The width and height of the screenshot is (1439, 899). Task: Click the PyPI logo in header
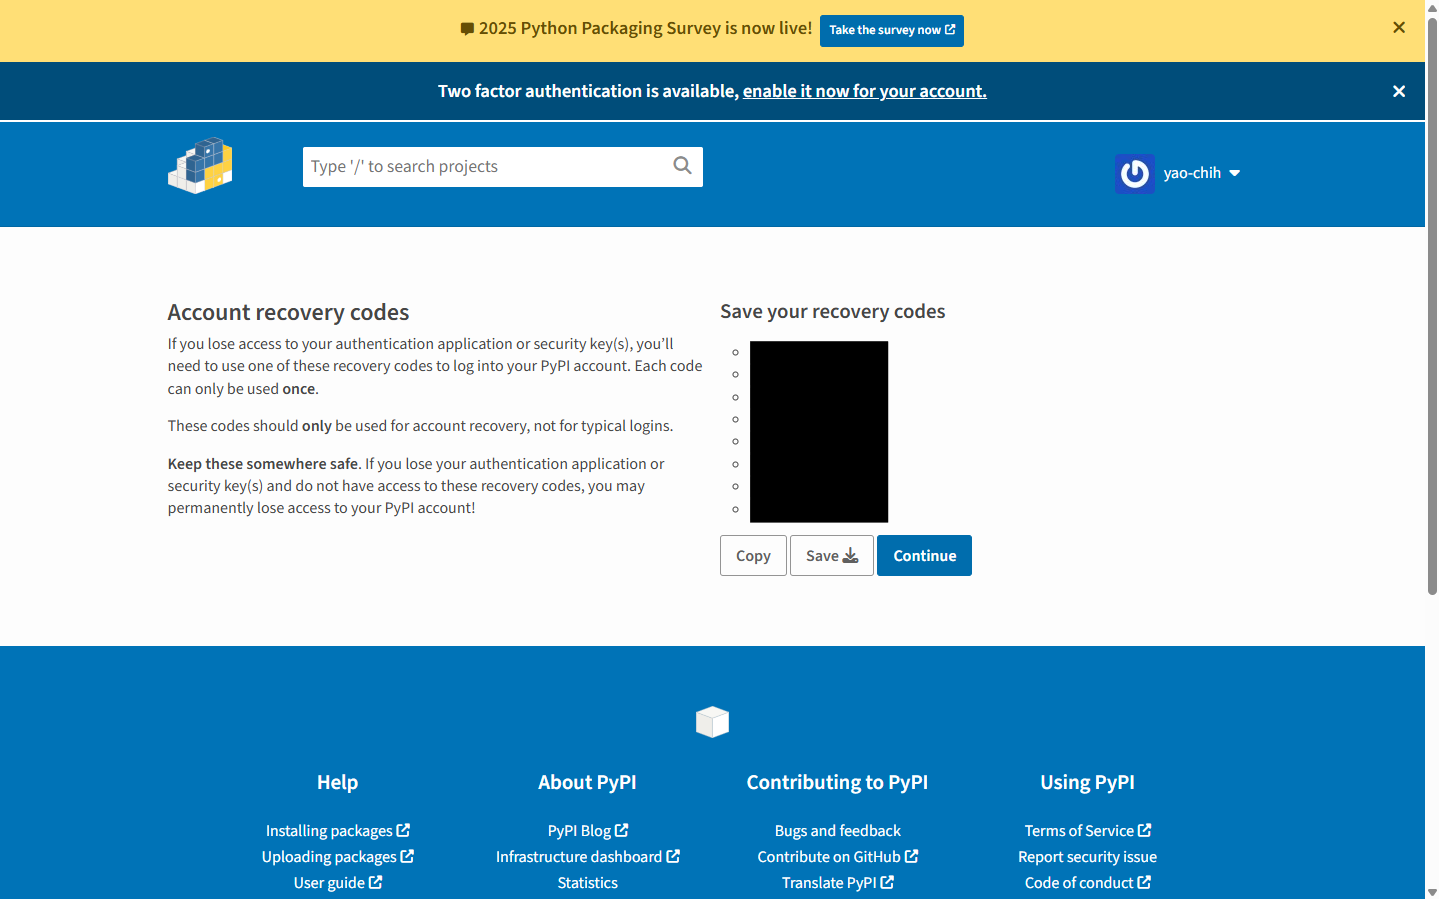tap(200, 166)
